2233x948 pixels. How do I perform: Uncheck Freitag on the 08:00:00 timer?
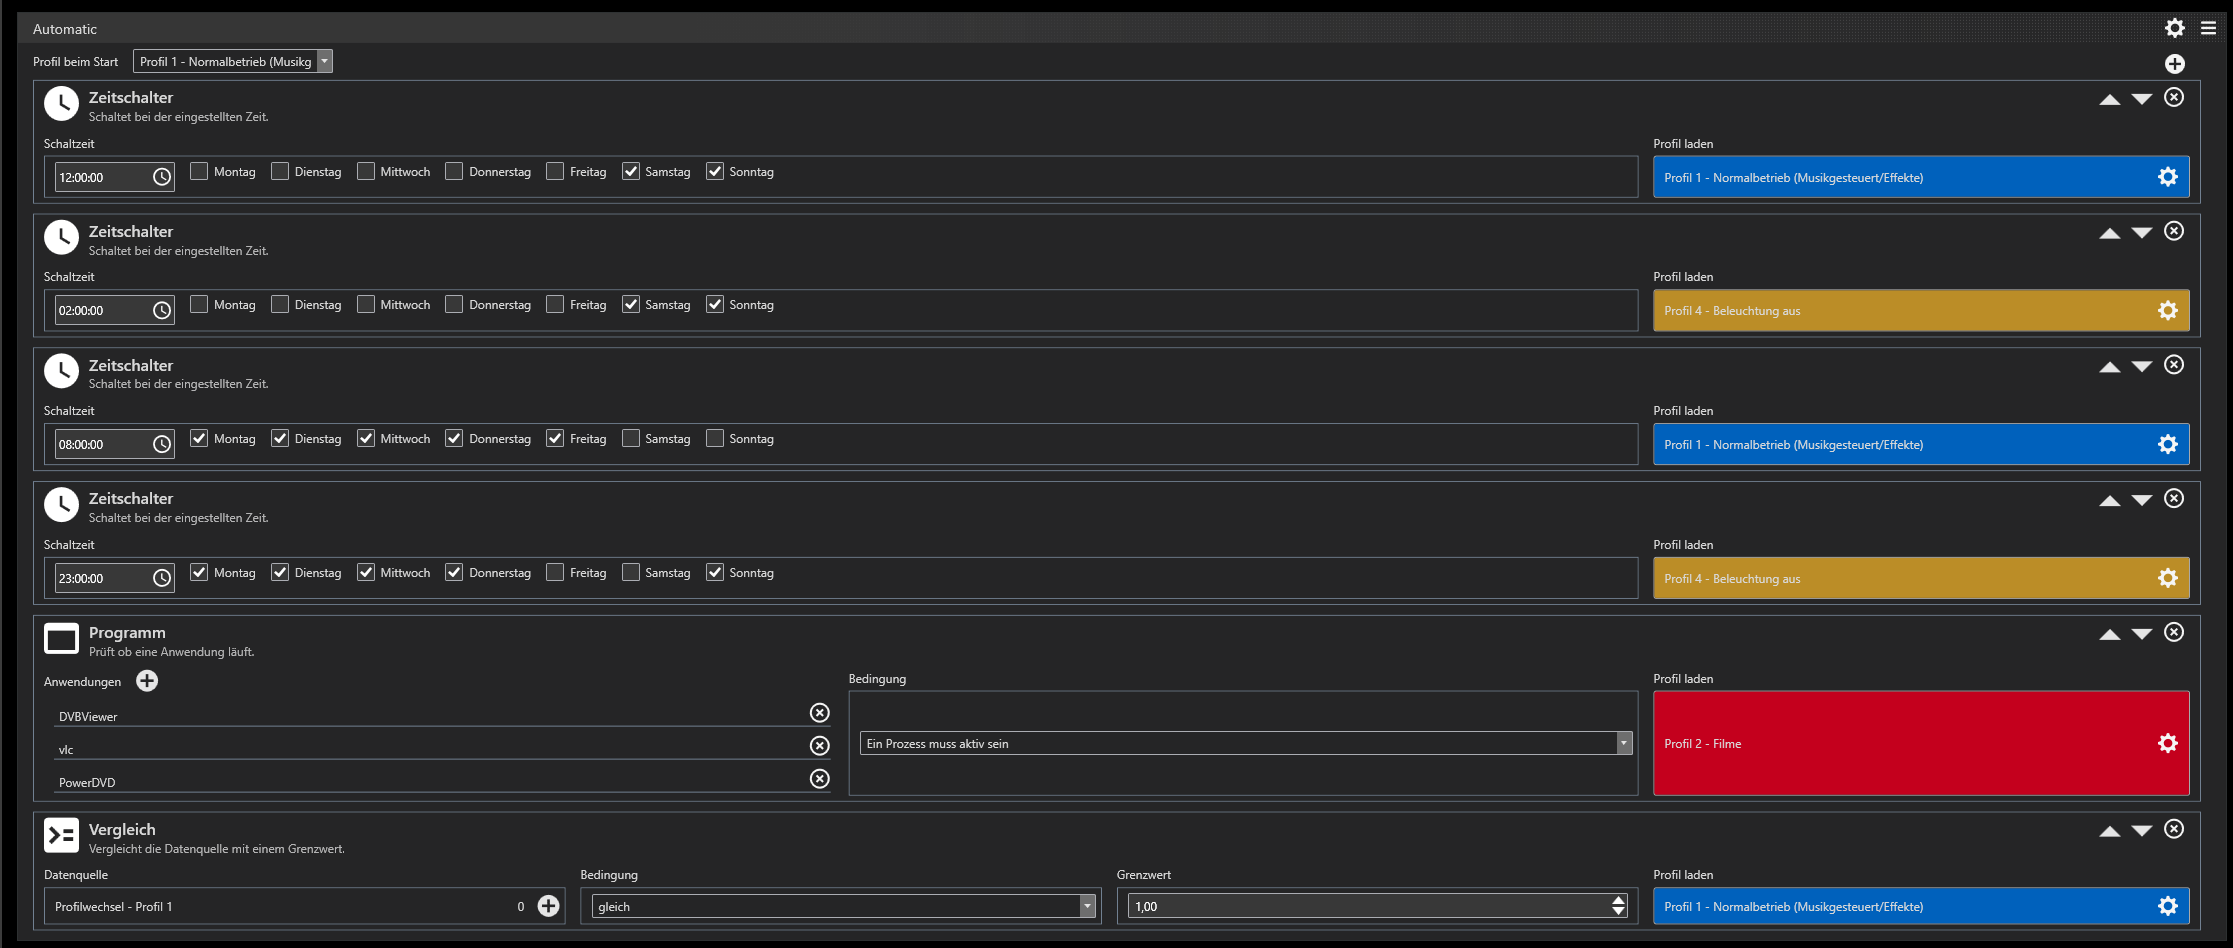555,439
